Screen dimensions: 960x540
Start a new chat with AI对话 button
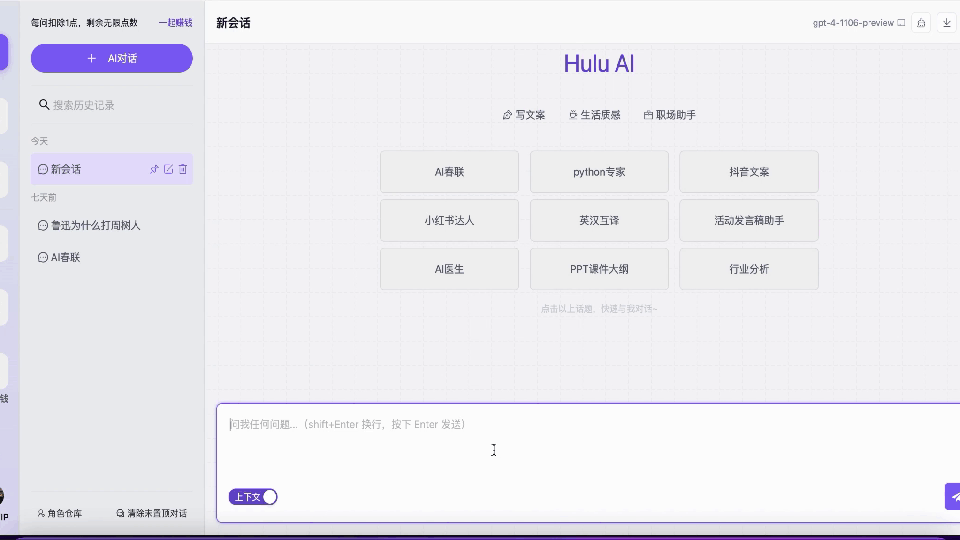click(111, 58)
